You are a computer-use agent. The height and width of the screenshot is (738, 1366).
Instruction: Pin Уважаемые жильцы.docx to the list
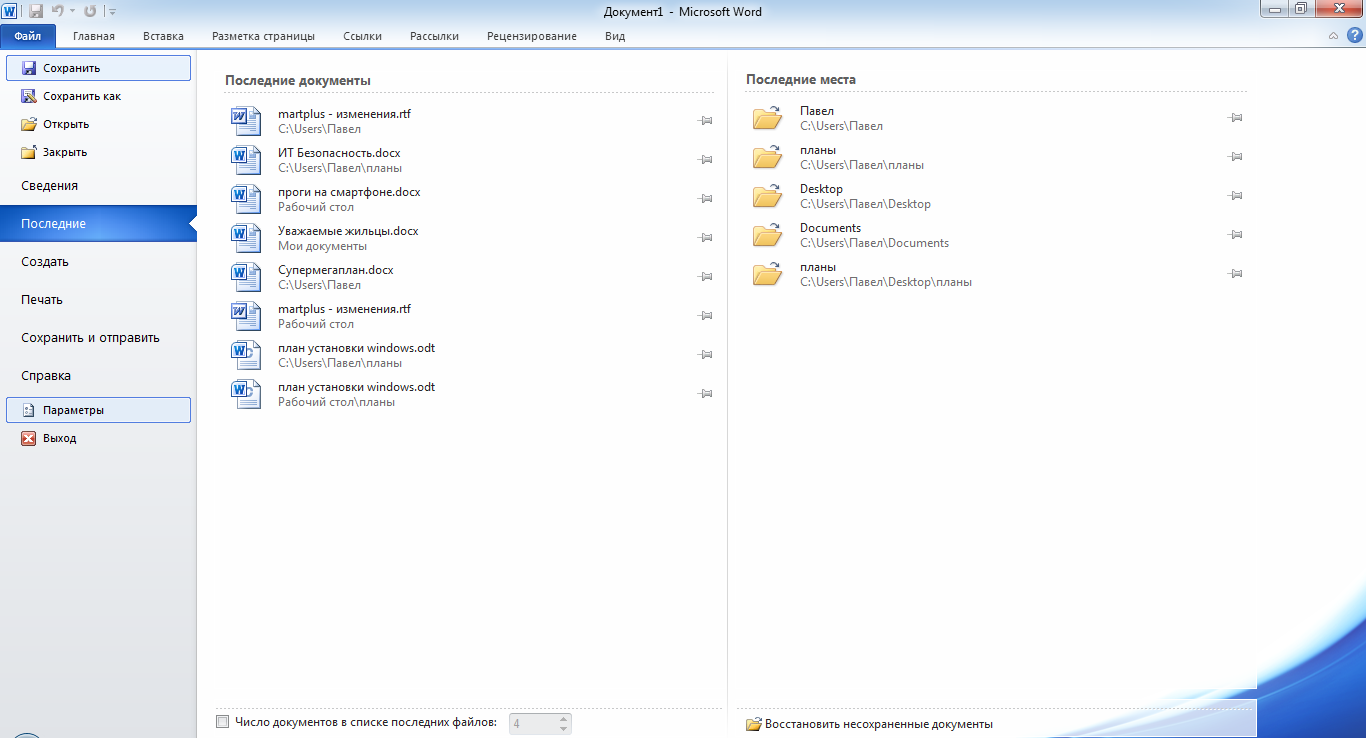point(705,238)
